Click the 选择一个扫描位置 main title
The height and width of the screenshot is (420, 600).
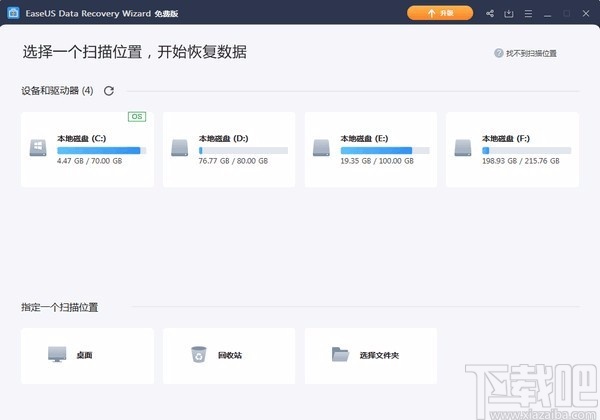pyautogui.click(x=135, y=52)
